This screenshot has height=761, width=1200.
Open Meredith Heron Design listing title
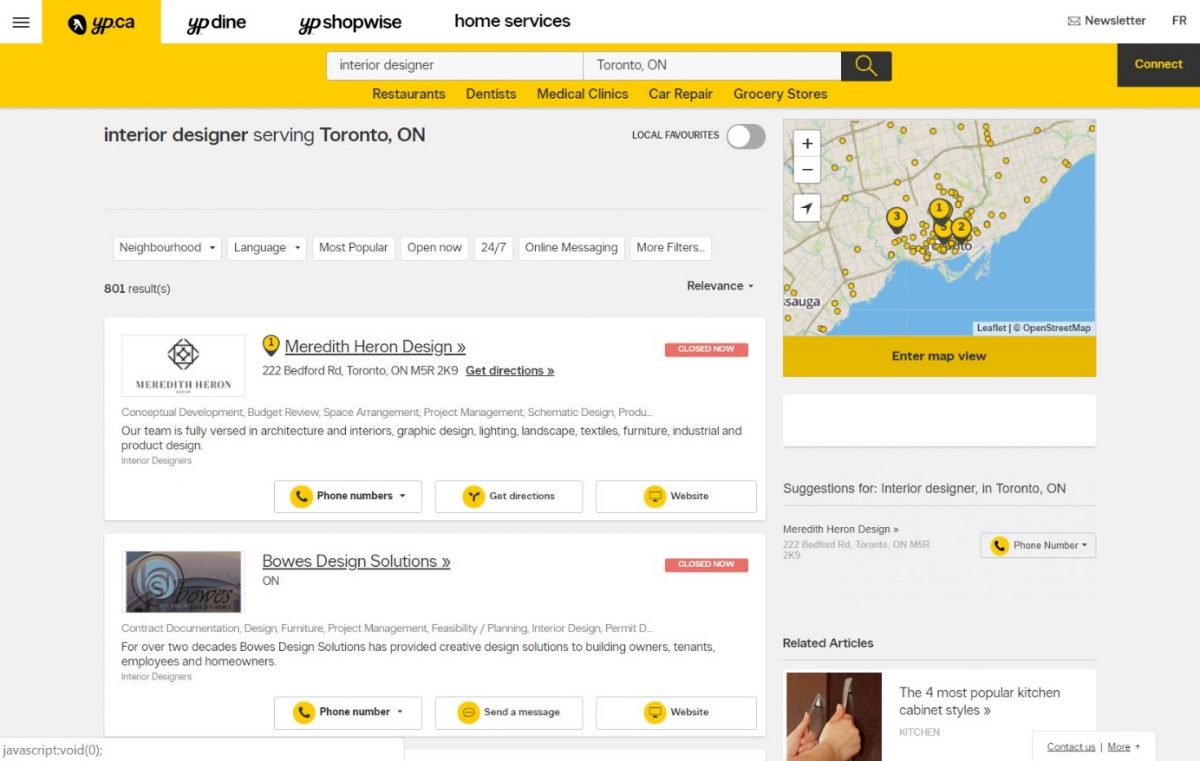click(x=375, y=346)
